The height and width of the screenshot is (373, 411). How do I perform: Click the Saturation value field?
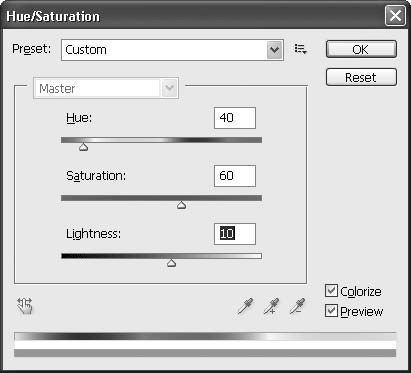(235, 176)
